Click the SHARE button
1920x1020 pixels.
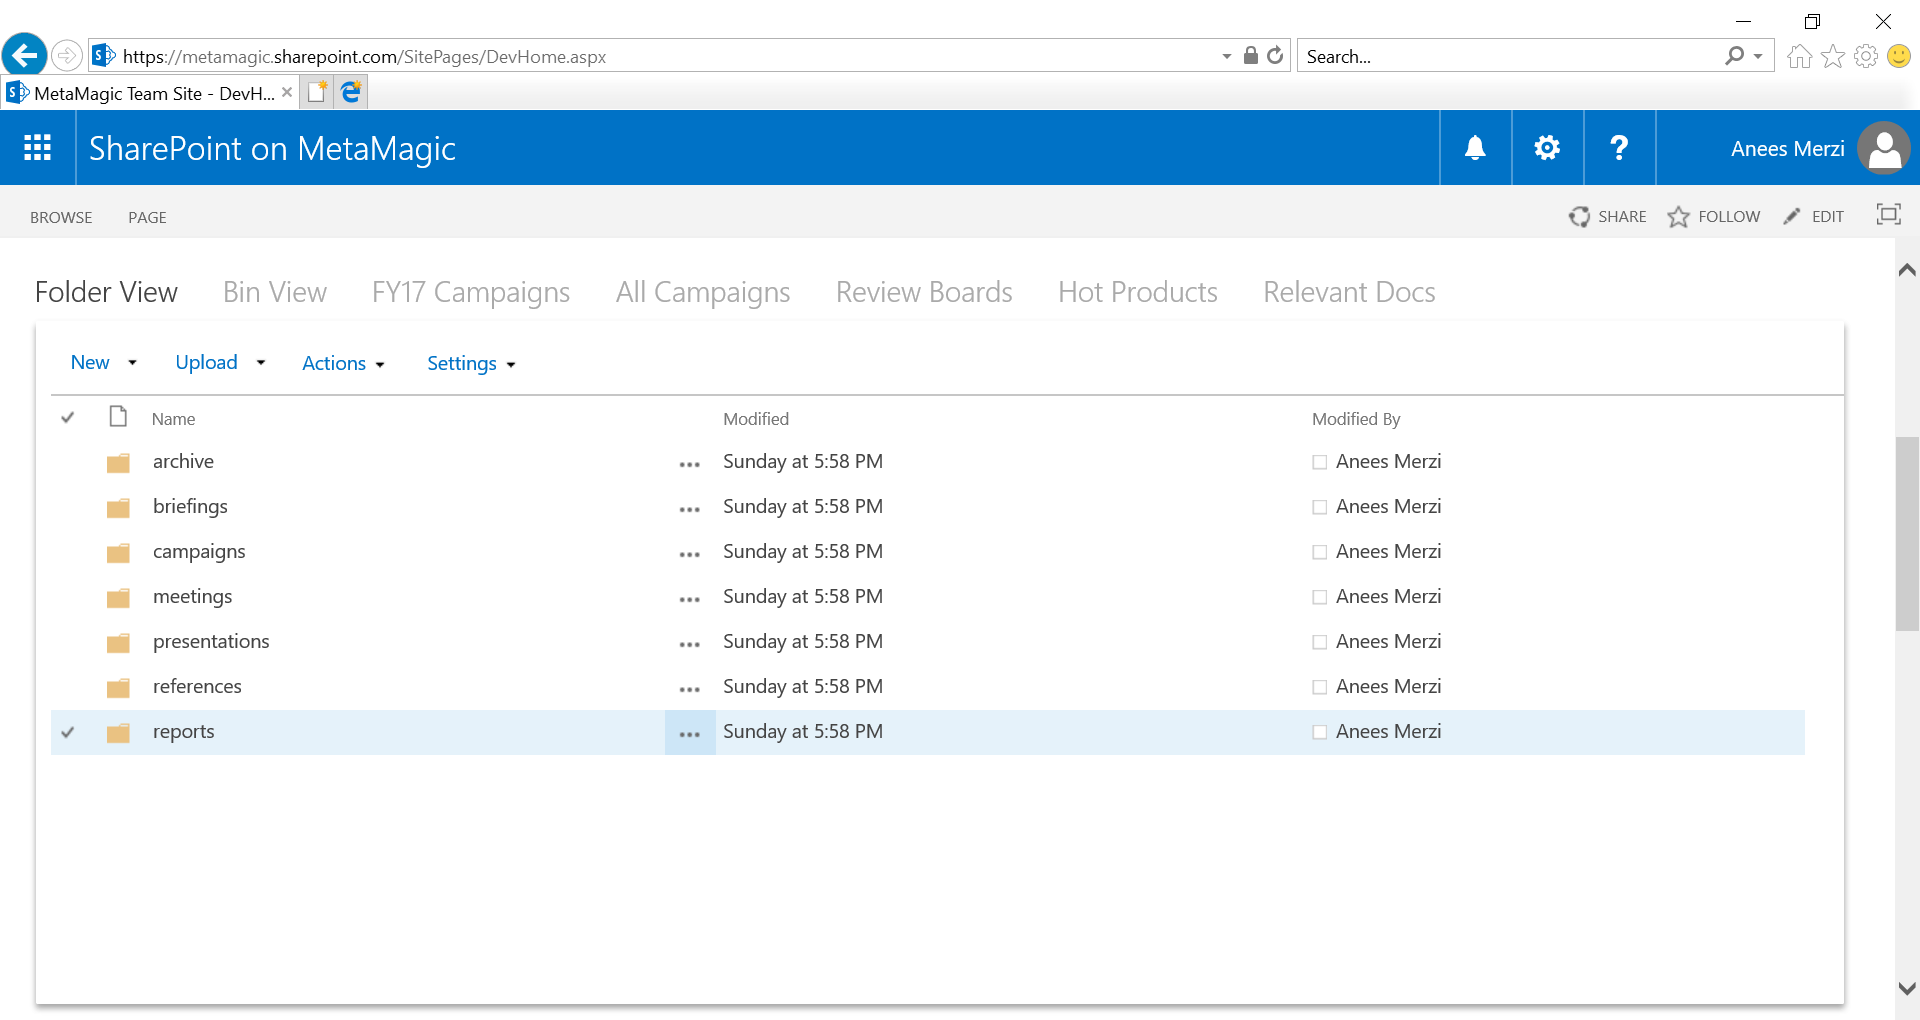(x=1608, y=216)
